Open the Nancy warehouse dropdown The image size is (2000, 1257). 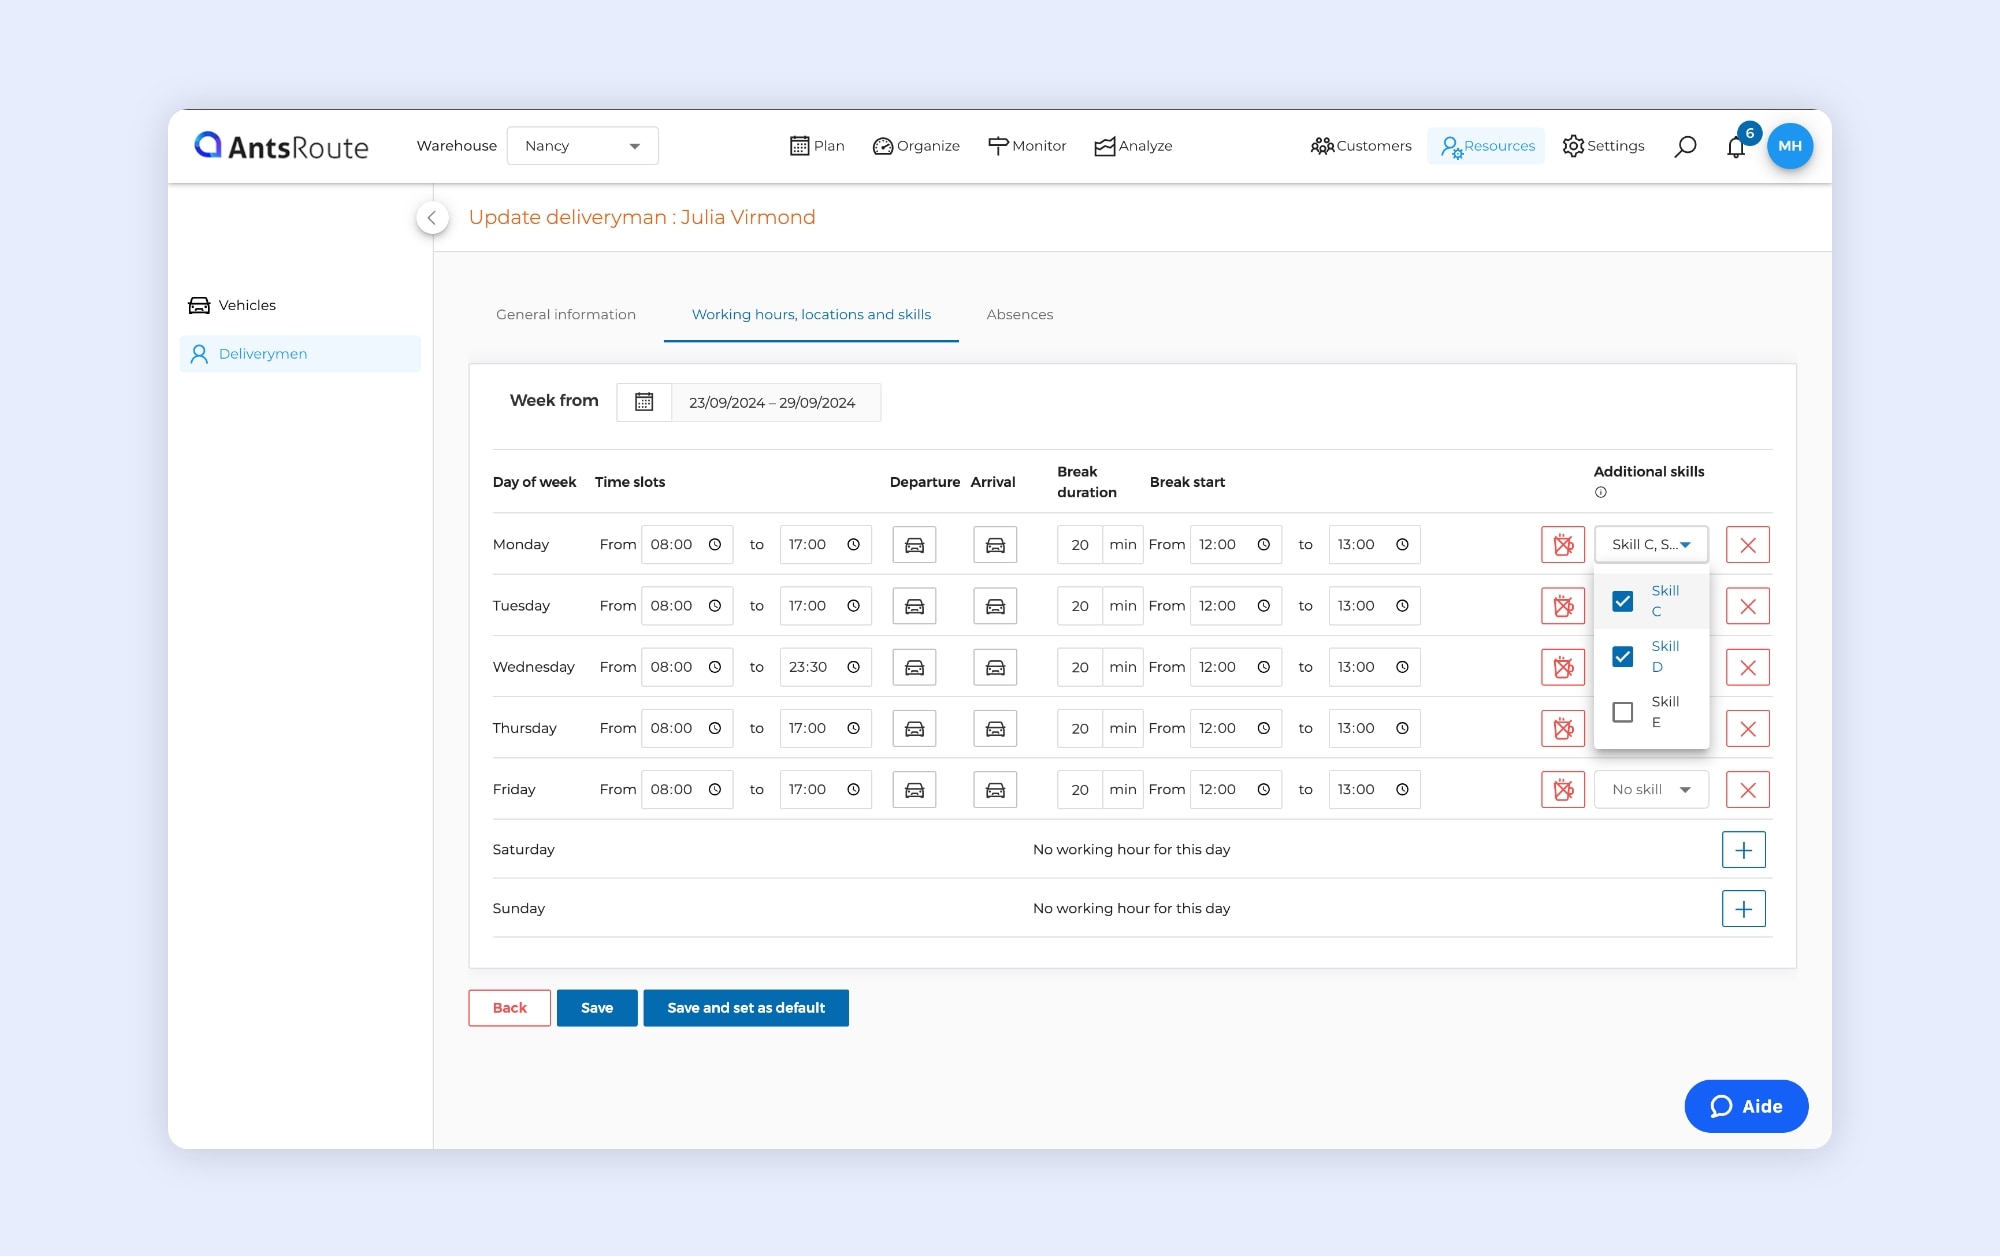point(582,146)
